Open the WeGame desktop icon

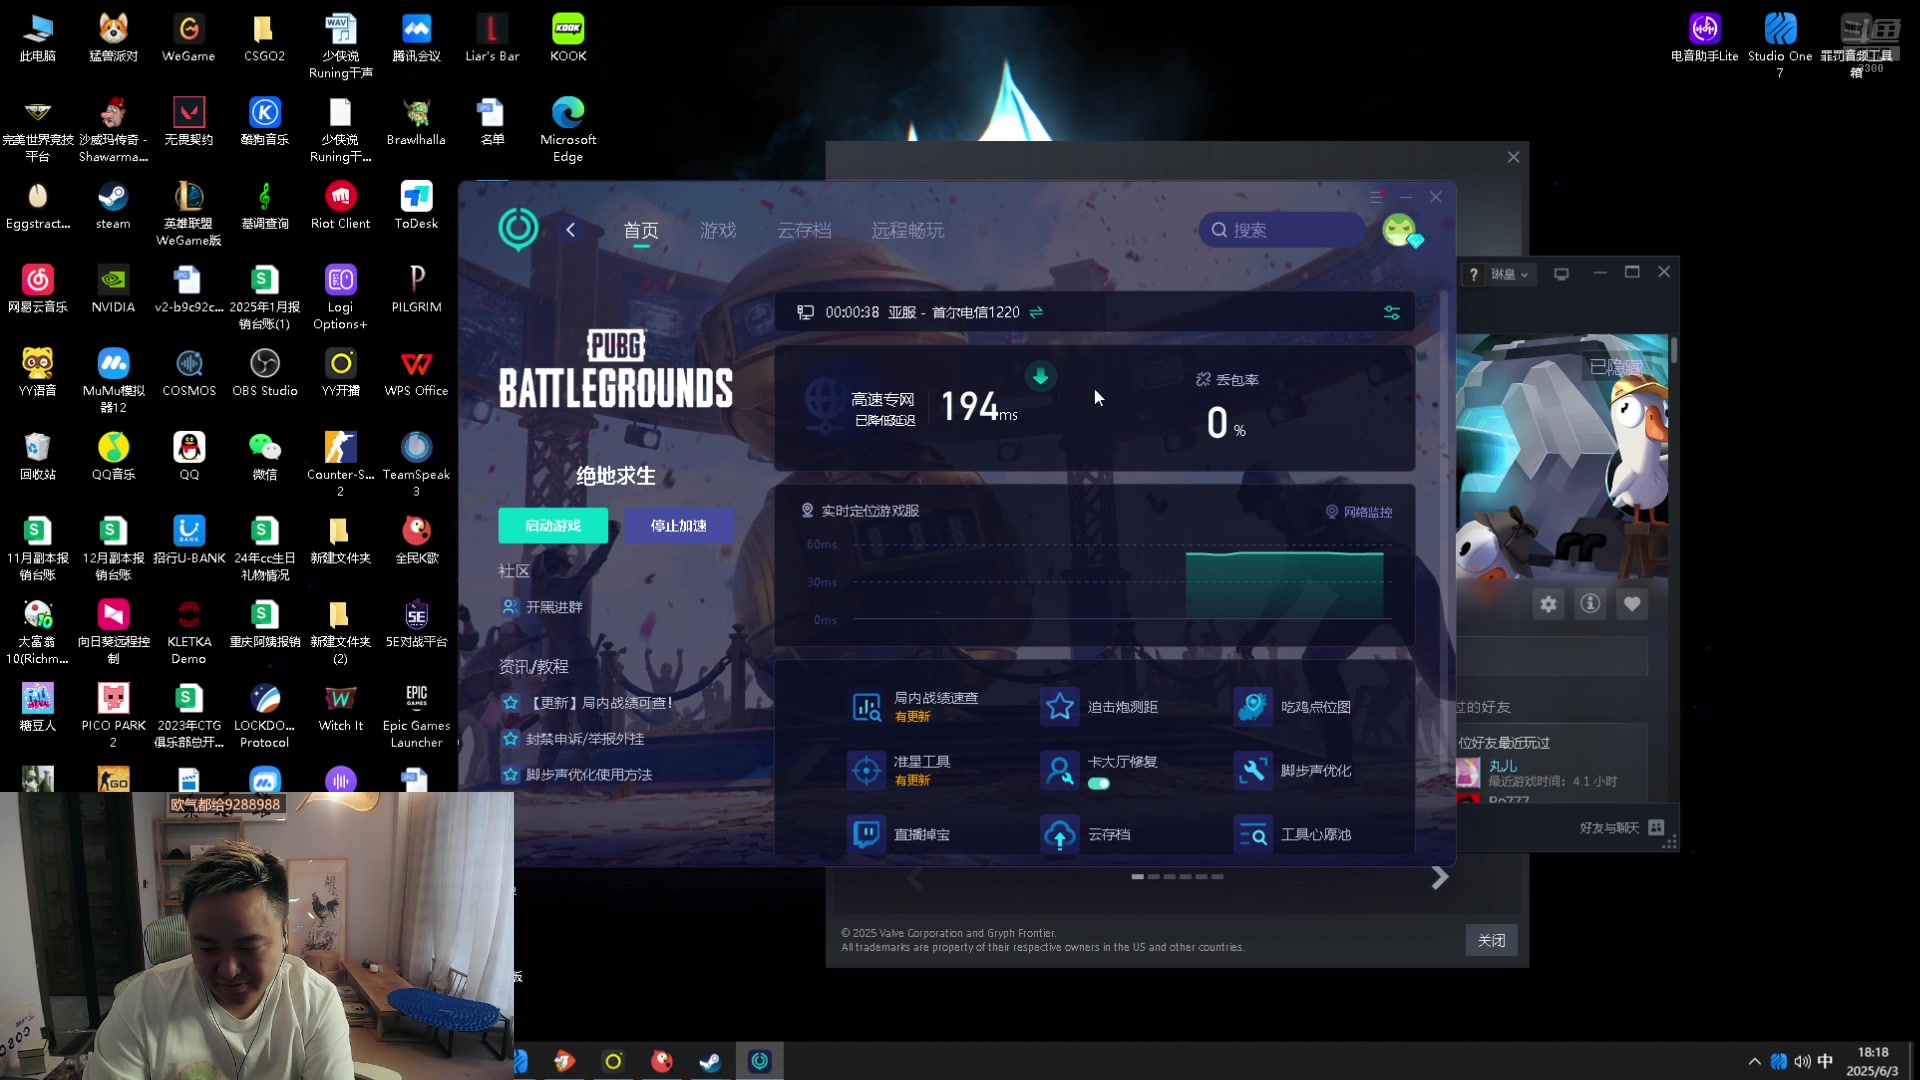tap(188, 38)
